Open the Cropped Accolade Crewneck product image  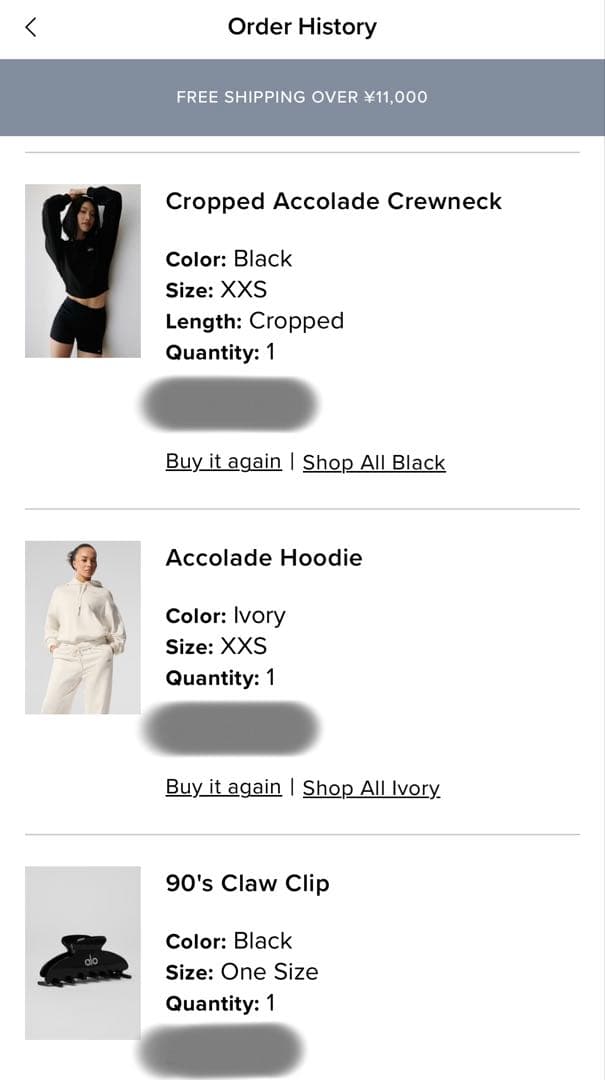pyautogui.click(x=83, y=270)
